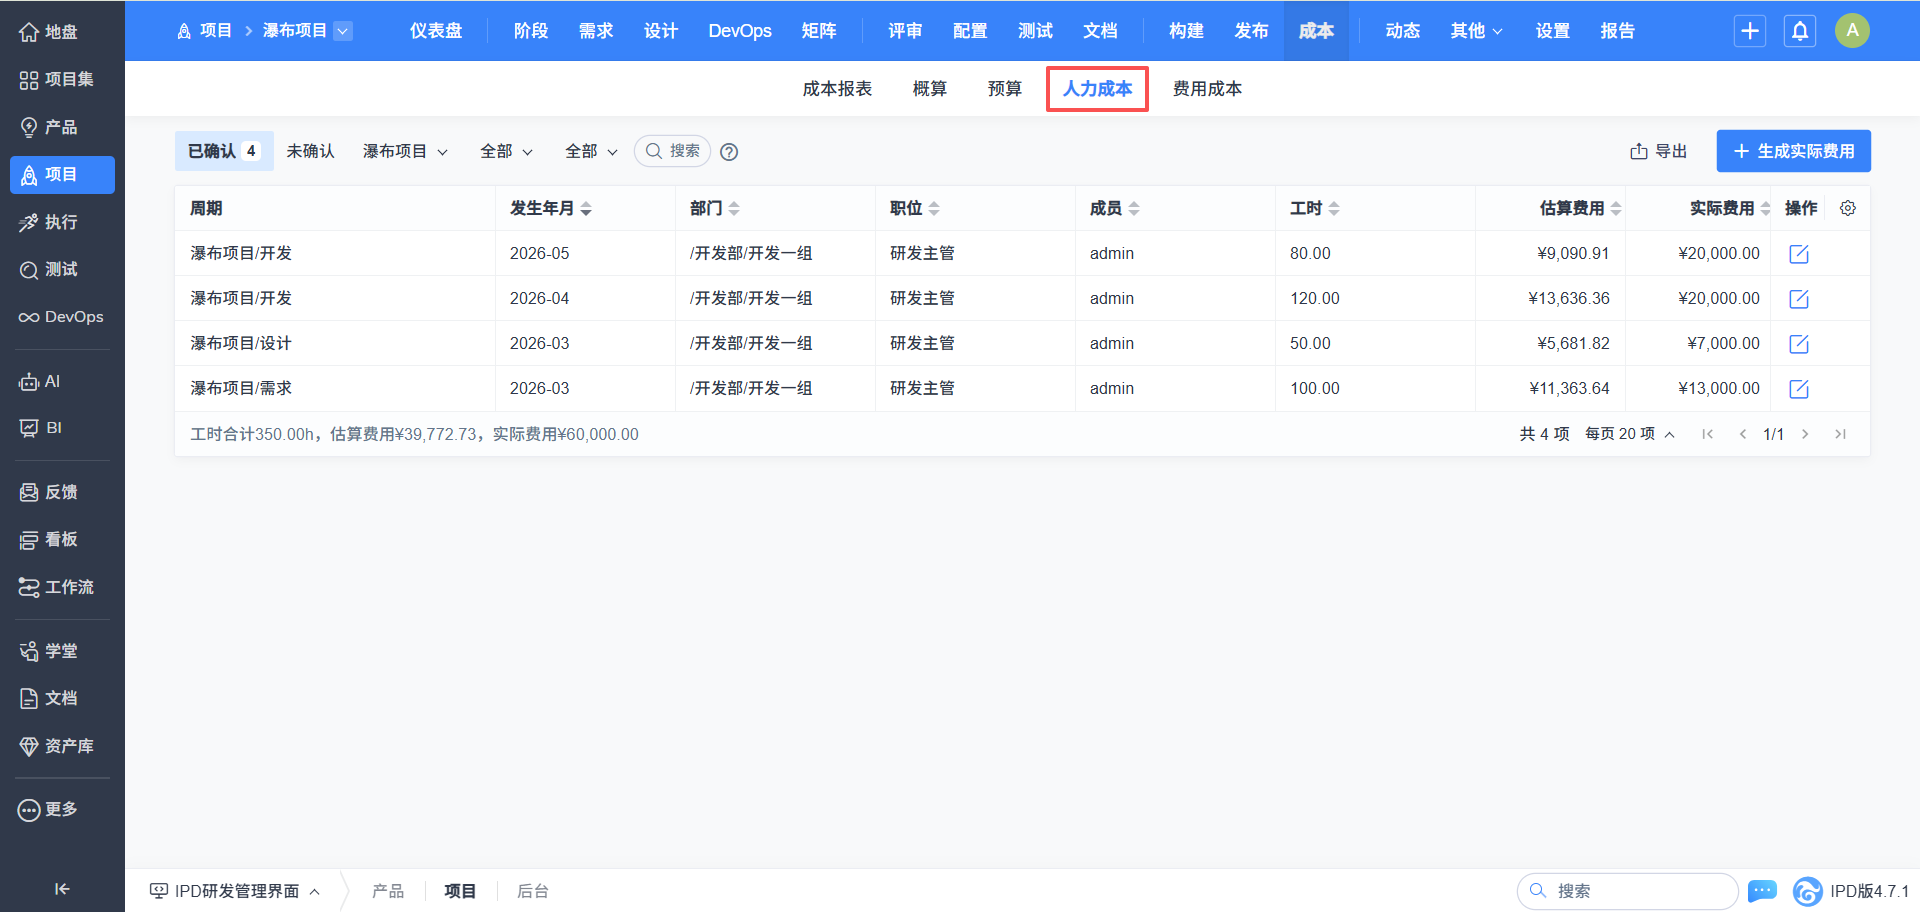
Task: Sort table by 部门 column
Action: tap(715, 208)
